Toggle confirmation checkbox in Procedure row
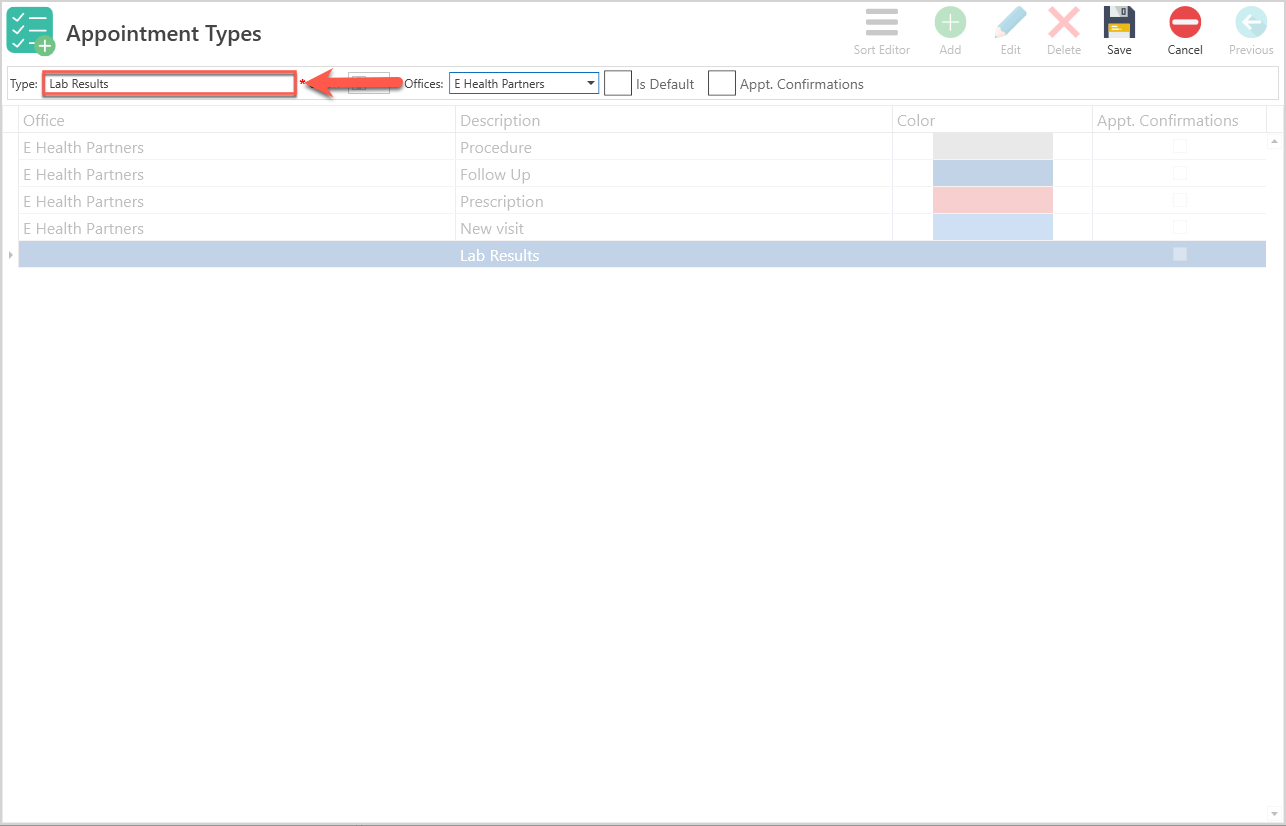This screenshot has height=826, width=1286. point(1180,146)
